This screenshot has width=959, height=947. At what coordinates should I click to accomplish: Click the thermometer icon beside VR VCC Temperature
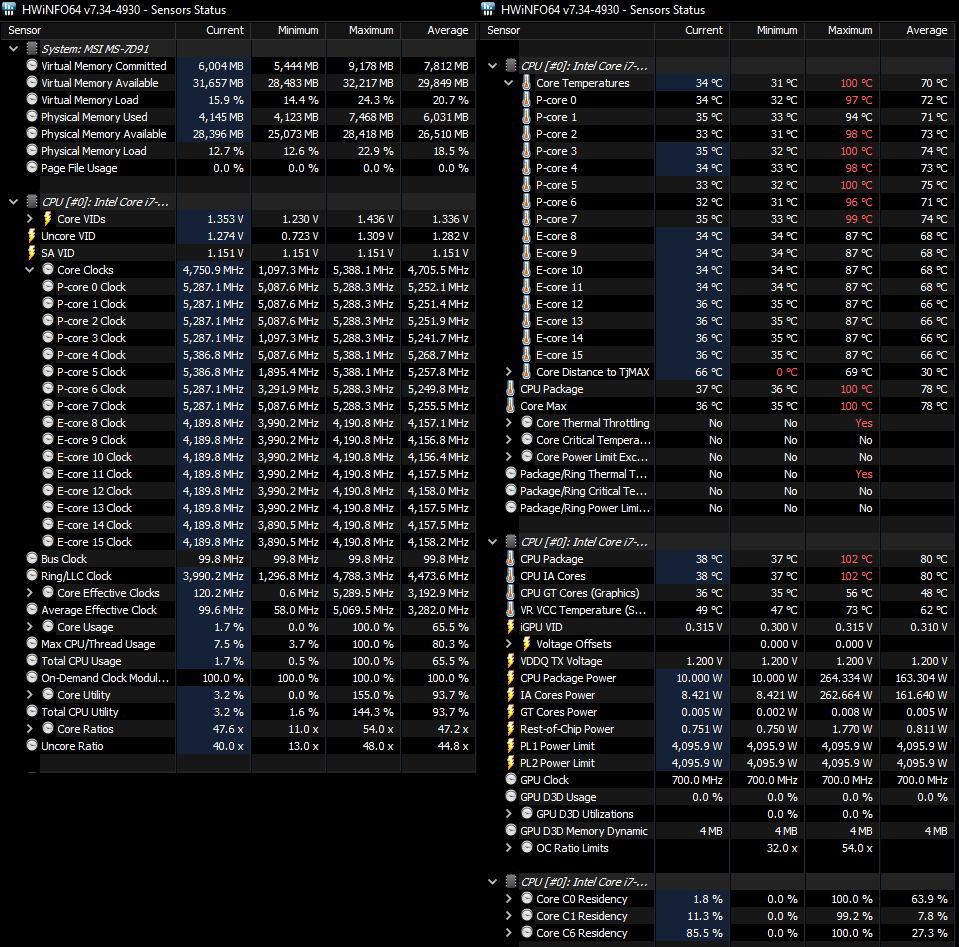coord(511,609)
